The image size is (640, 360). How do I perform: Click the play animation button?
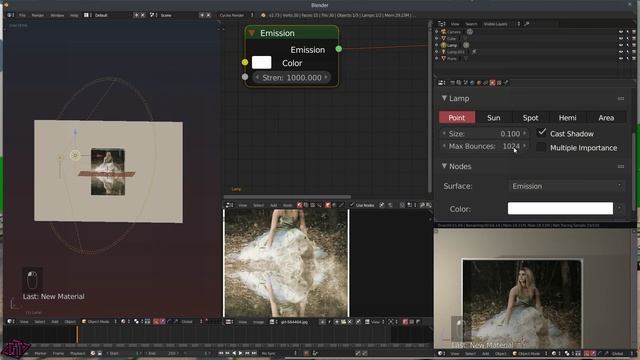click(x=240, y=353)
